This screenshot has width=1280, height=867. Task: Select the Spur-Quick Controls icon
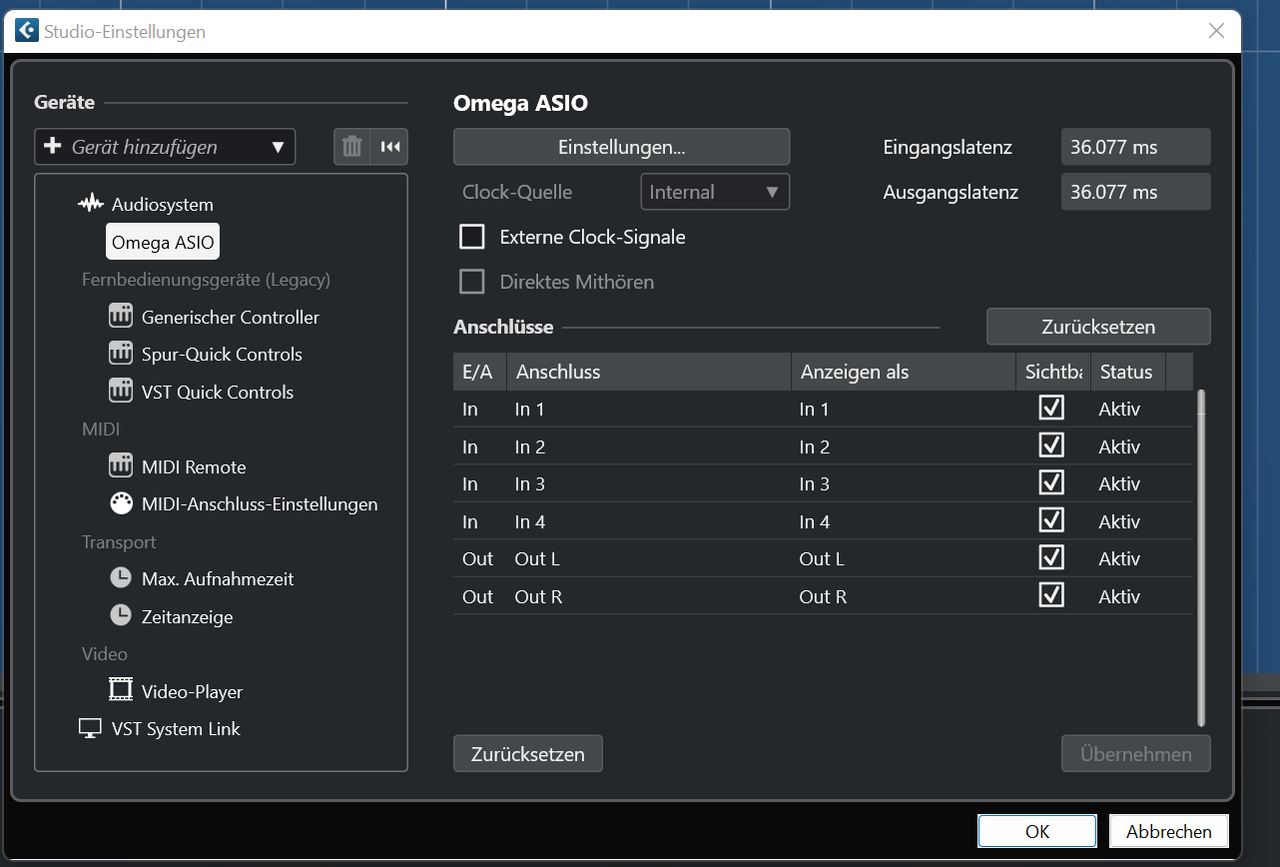(x=121, y=354)
